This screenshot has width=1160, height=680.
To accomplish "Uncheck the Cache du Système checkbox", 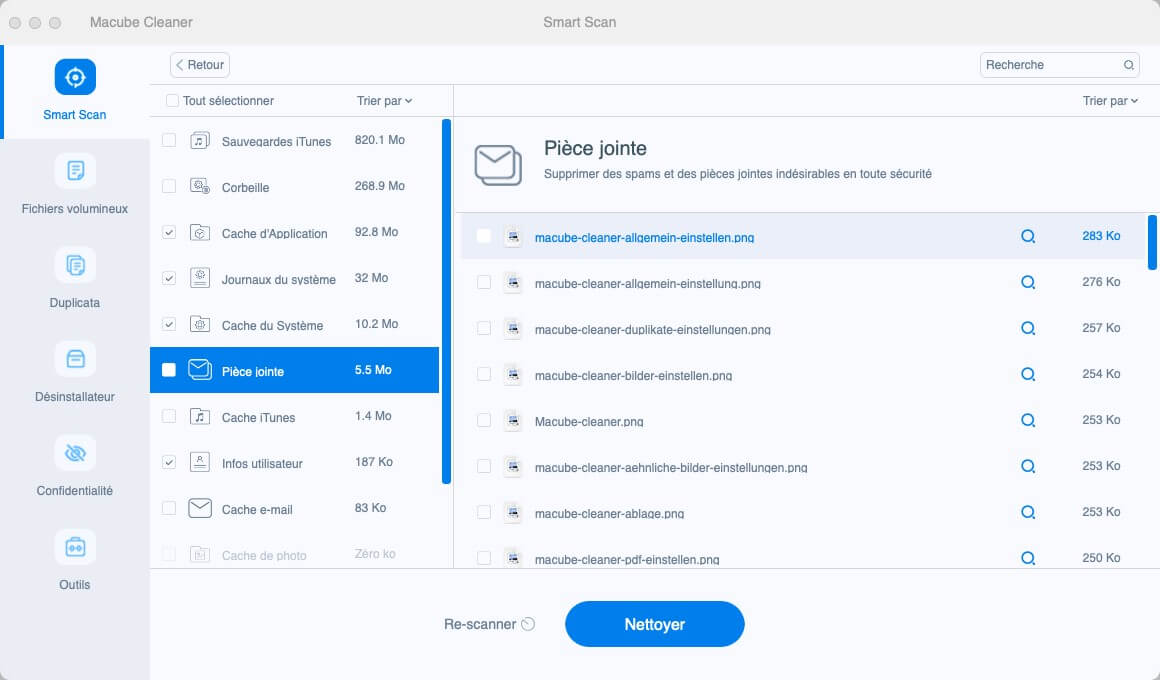I will click(x=169, y=324).
